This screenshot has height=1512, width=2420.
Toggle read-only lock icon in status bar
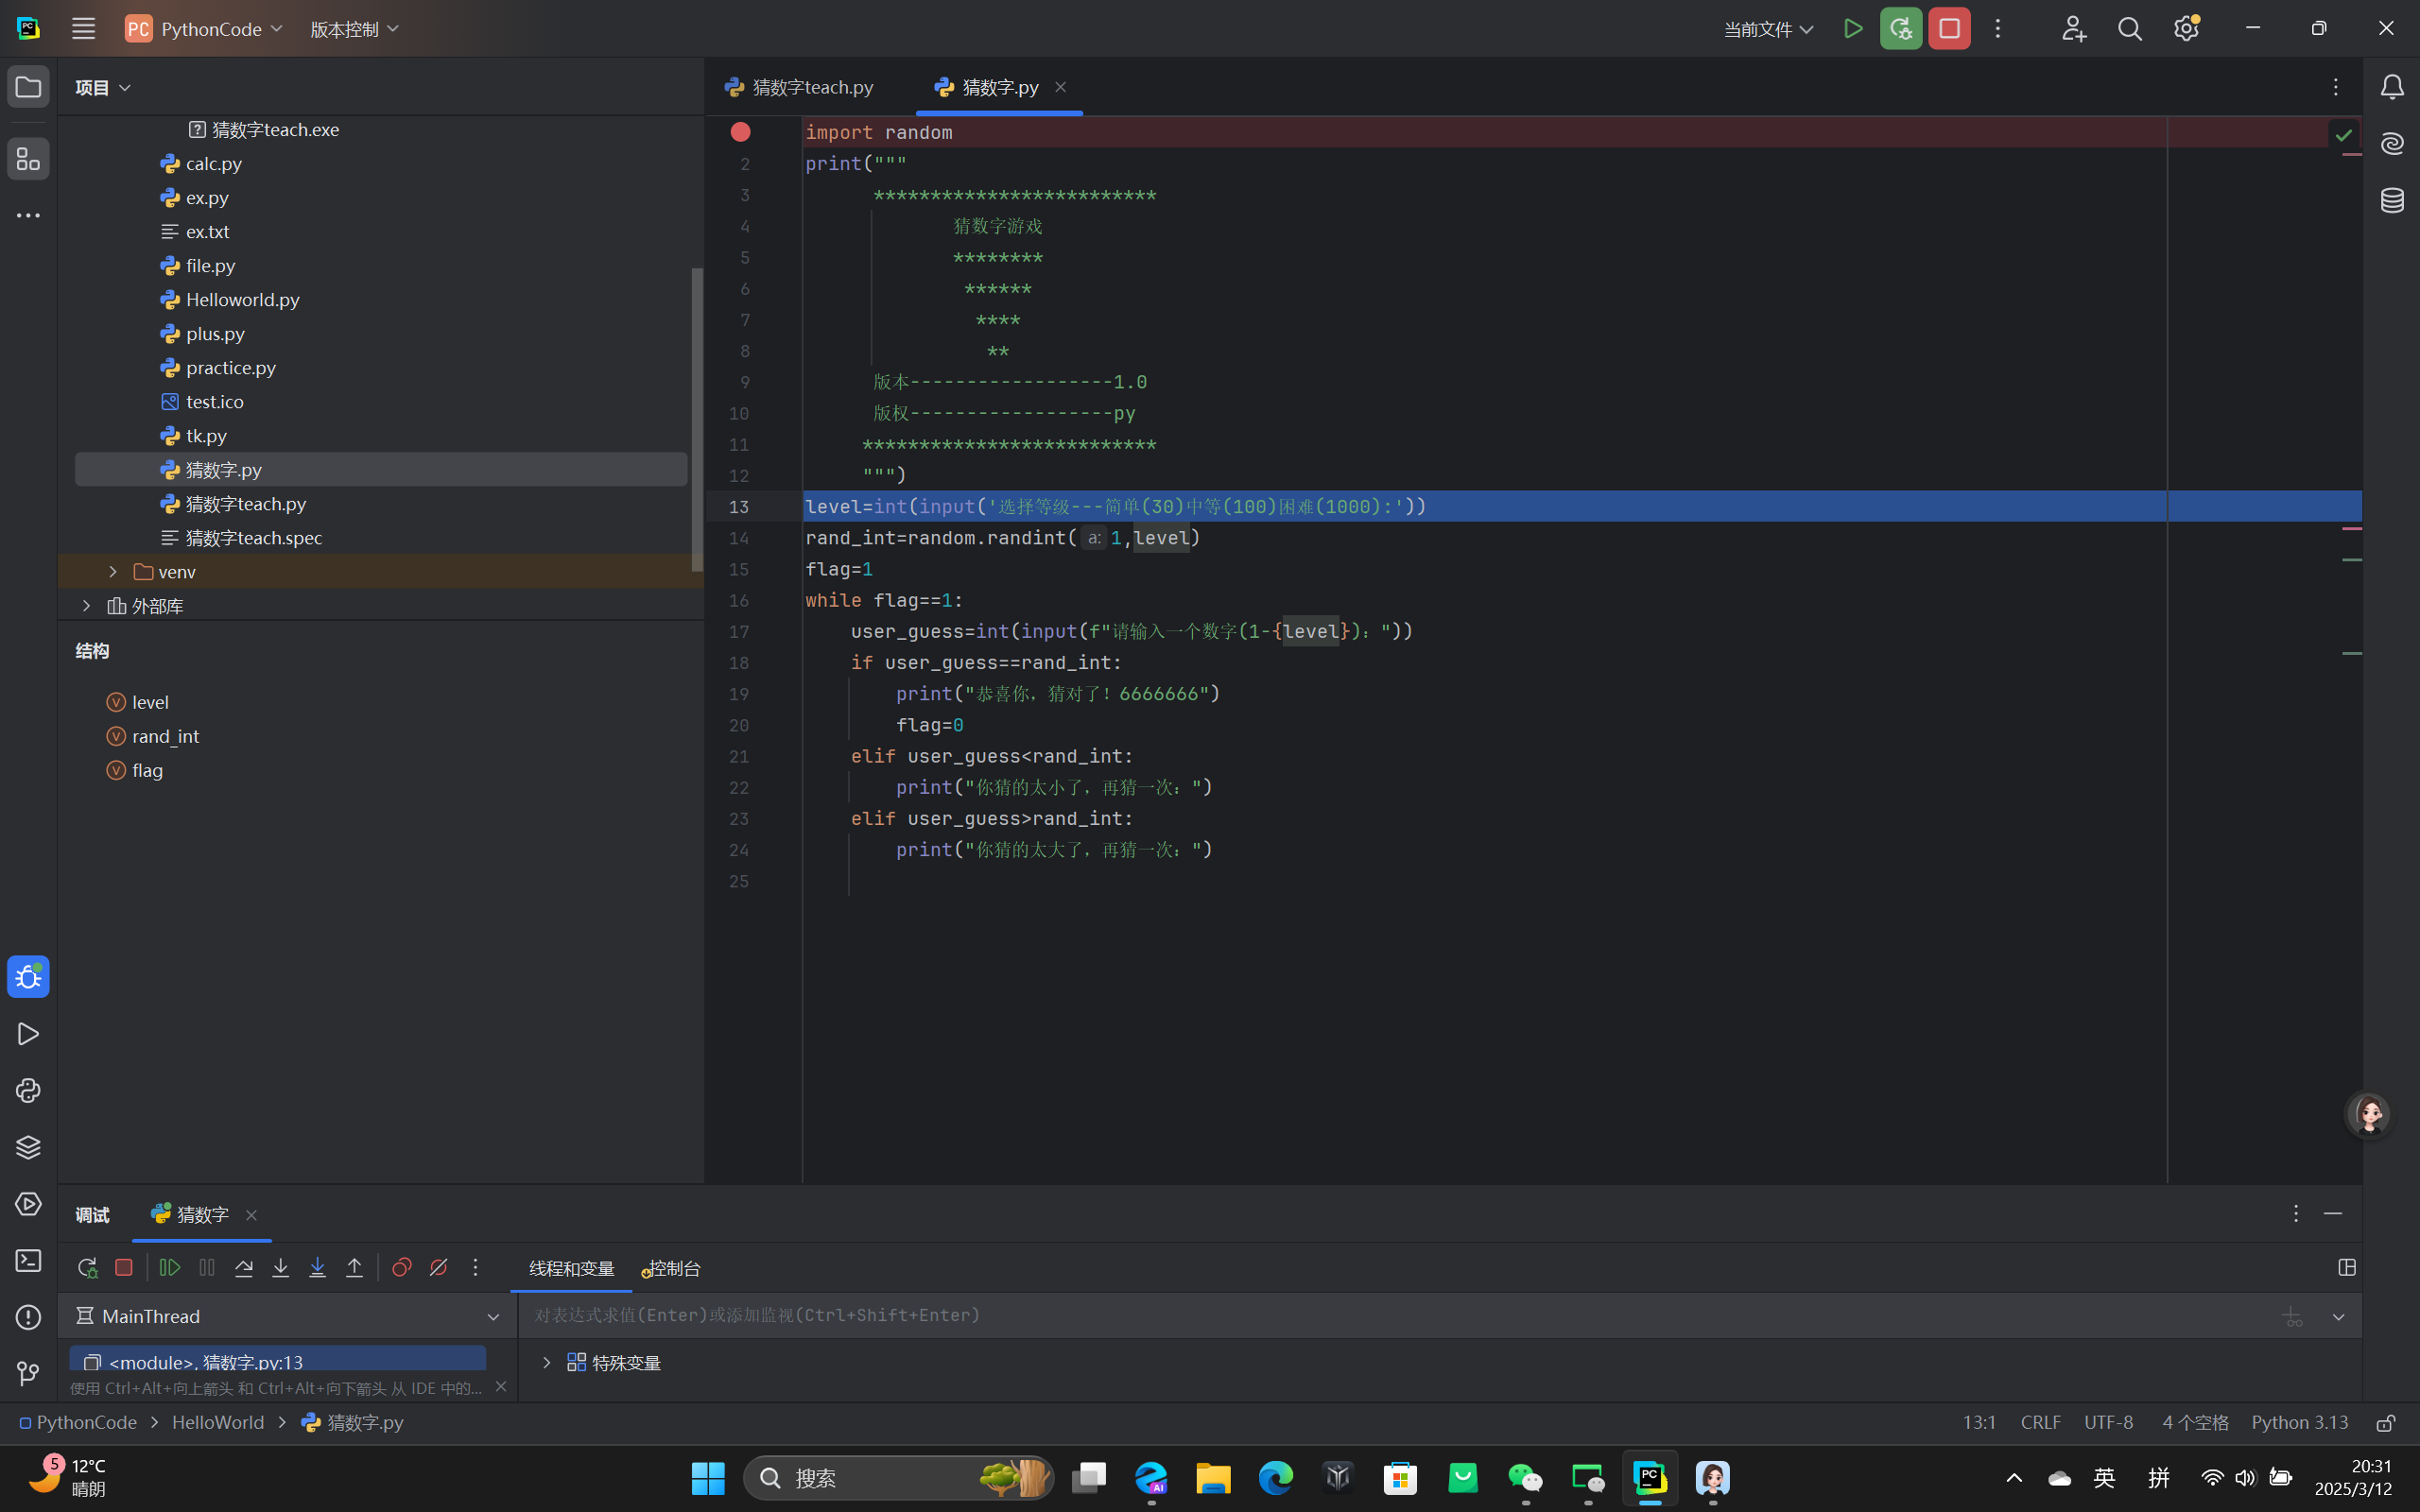point(2386,1422)
